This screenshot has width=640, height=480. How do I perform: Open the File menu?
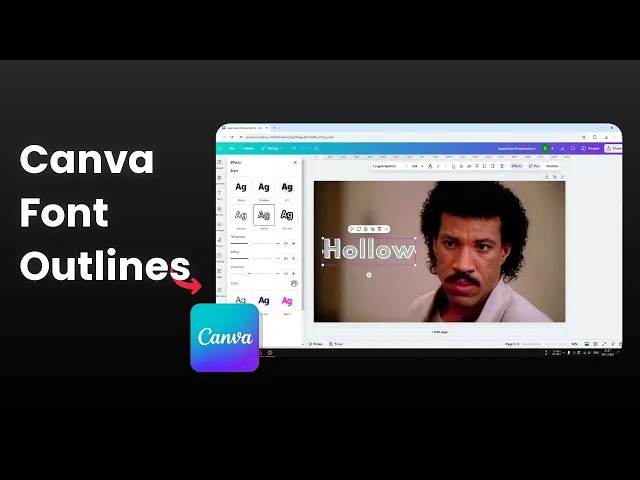[x=231, y=149]
